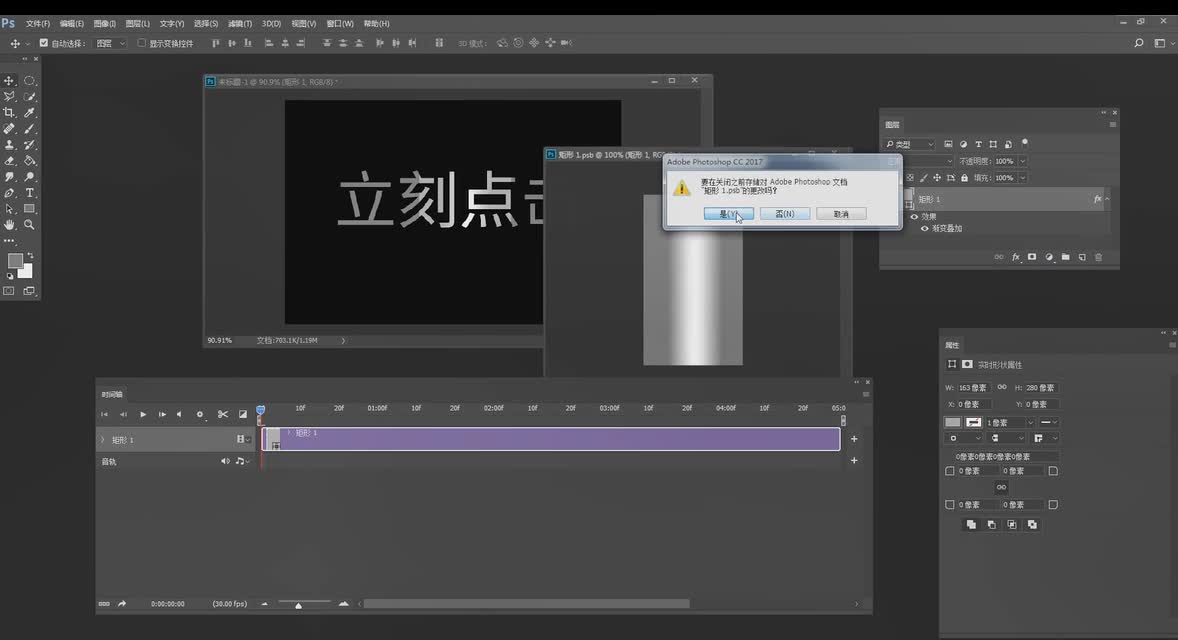
Task: Open the 文件 (File) menu
Action: (35, 23)
